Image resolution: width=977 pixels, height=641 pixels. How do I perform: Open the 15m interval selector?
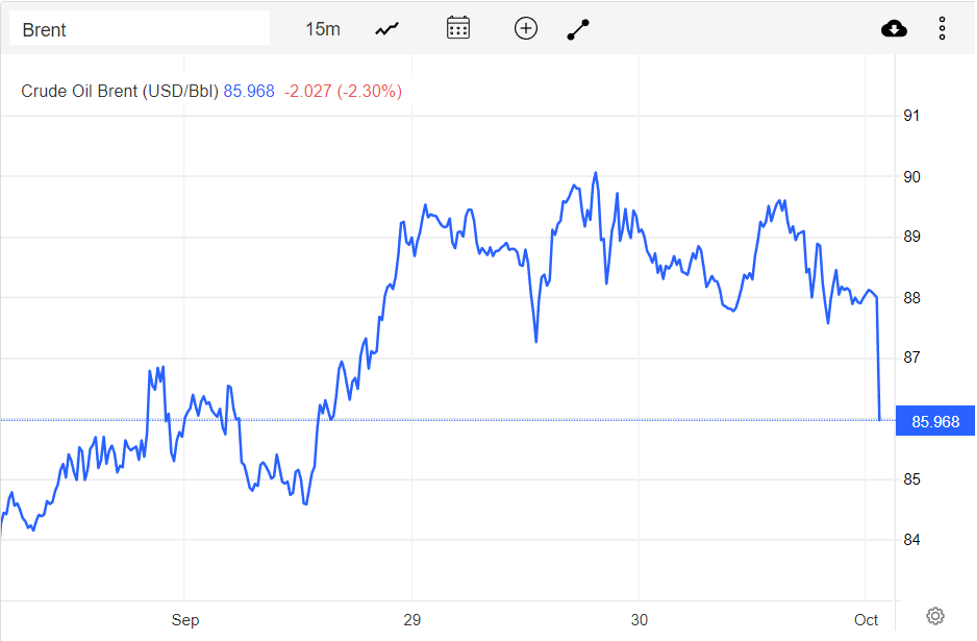coord(322,29)
